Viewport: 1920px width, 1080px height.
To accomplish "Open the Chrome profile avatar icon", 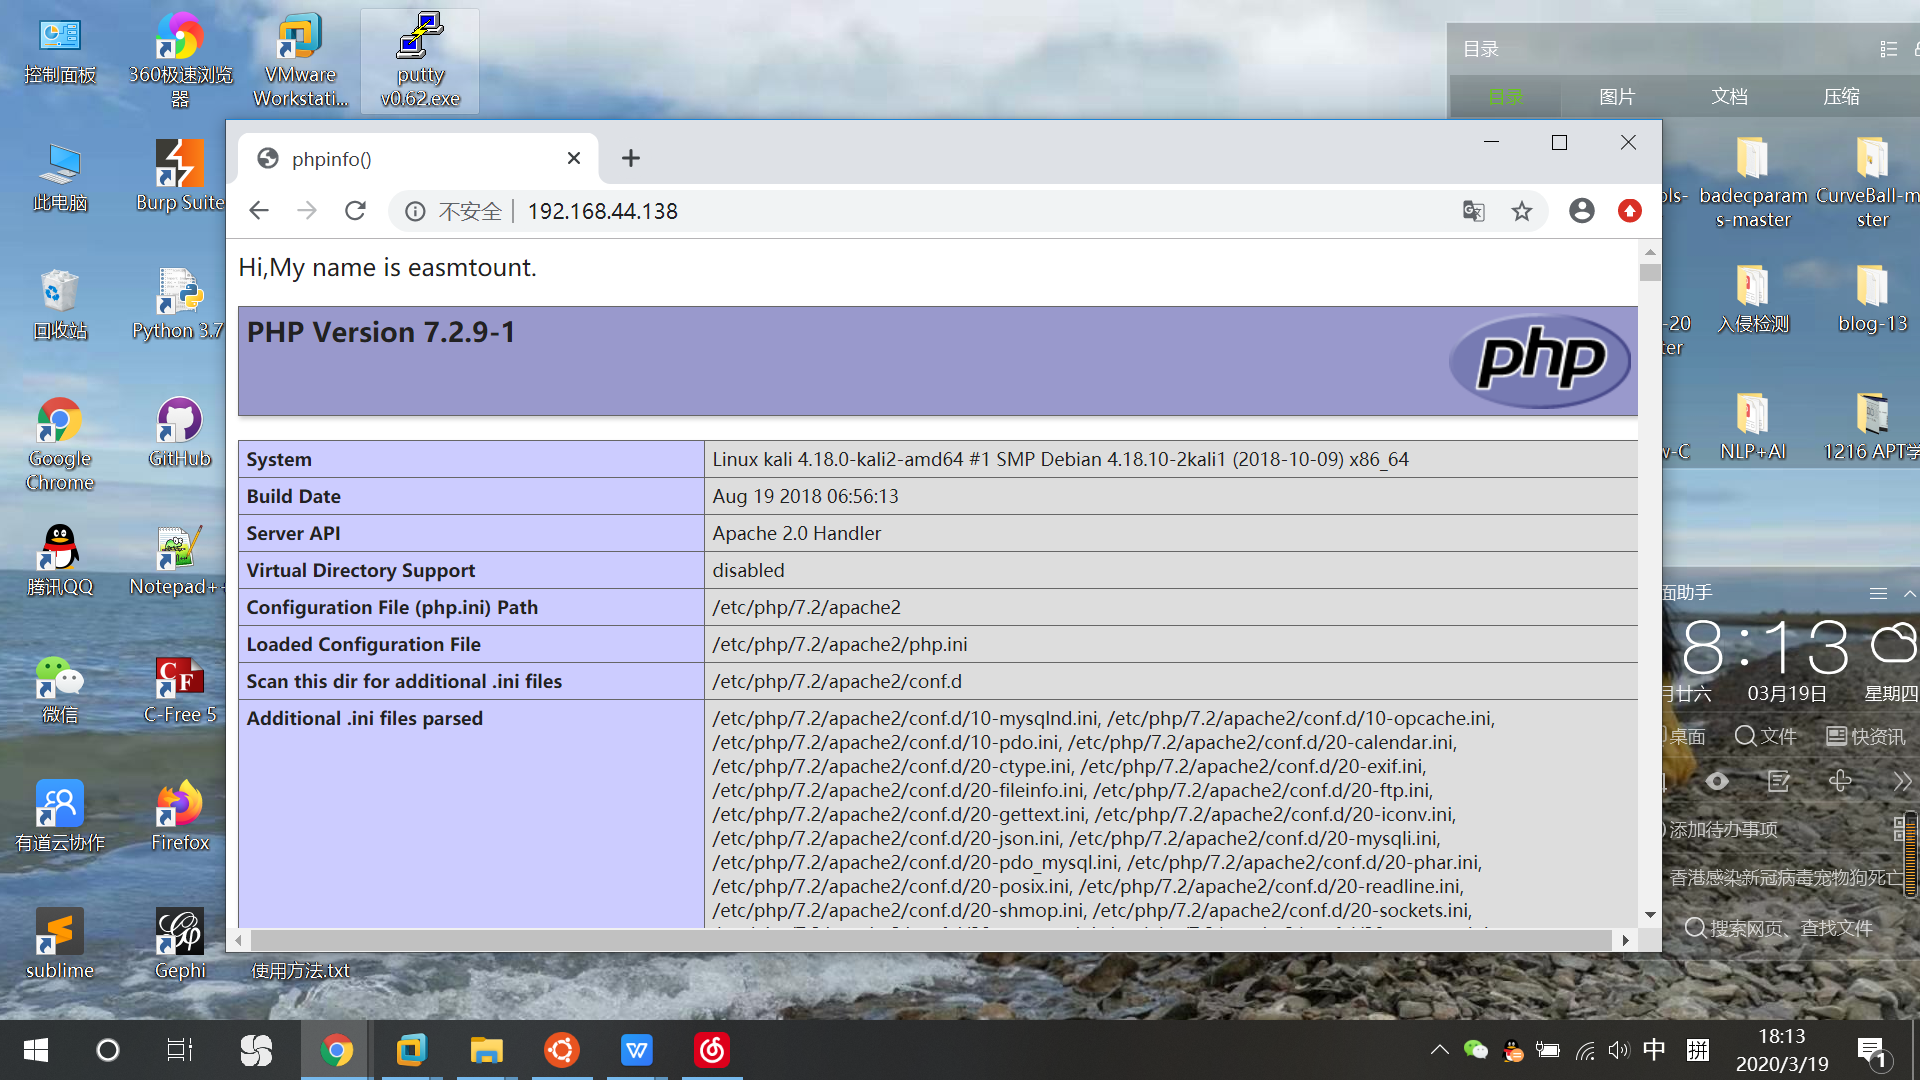I will pos(1581,211).
